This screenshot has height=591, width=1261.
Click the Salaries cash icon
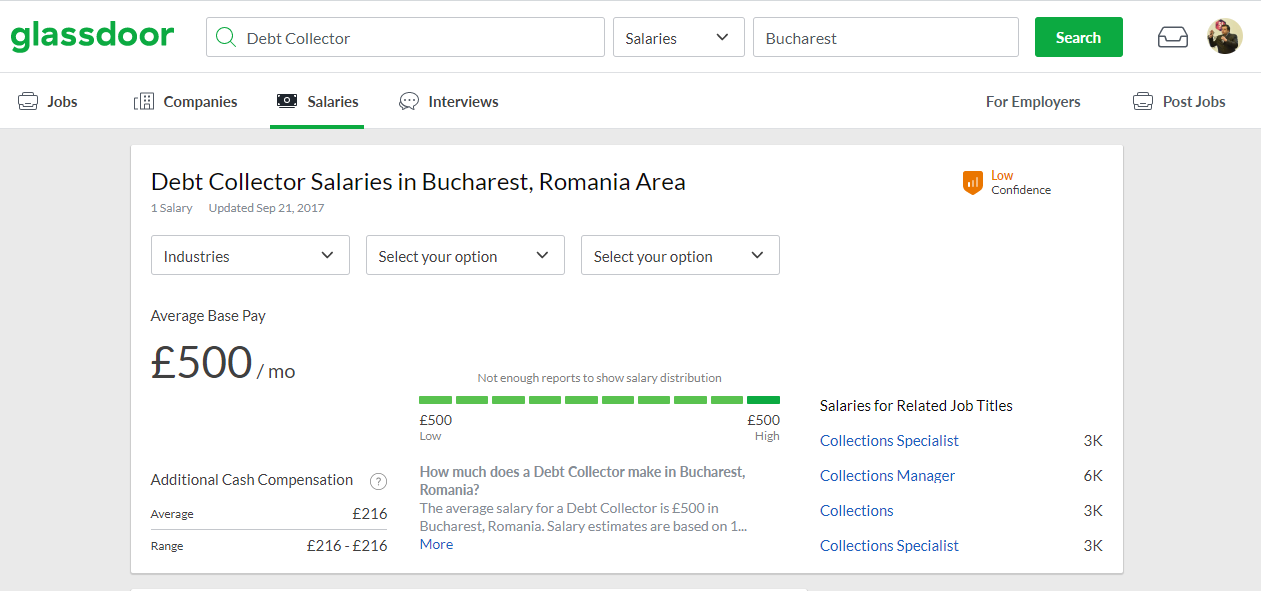(x=287, y=101)
